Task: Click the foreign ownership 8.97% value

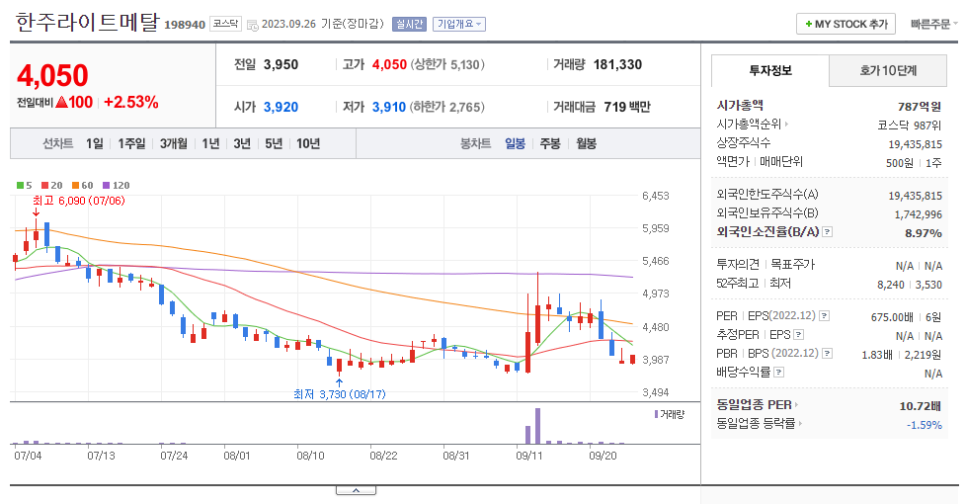Action: [923, 233]
